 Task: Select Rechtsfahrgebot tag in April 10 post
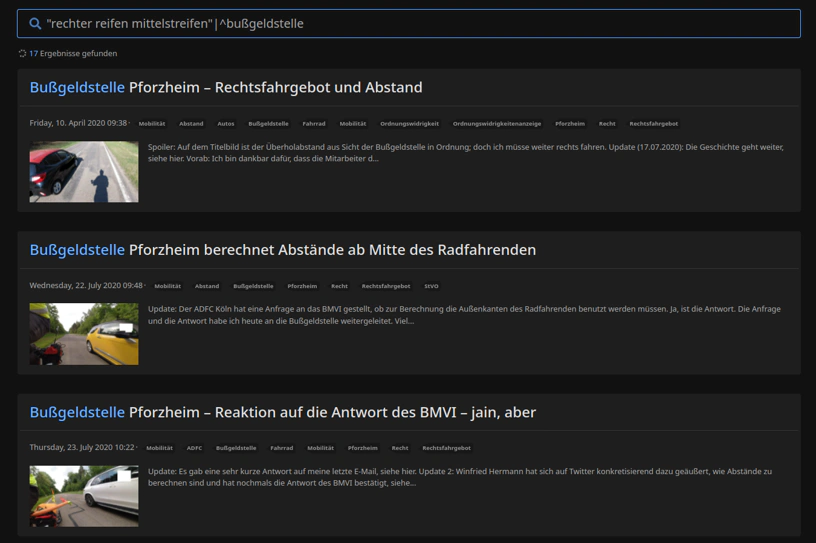pos(654,124)
